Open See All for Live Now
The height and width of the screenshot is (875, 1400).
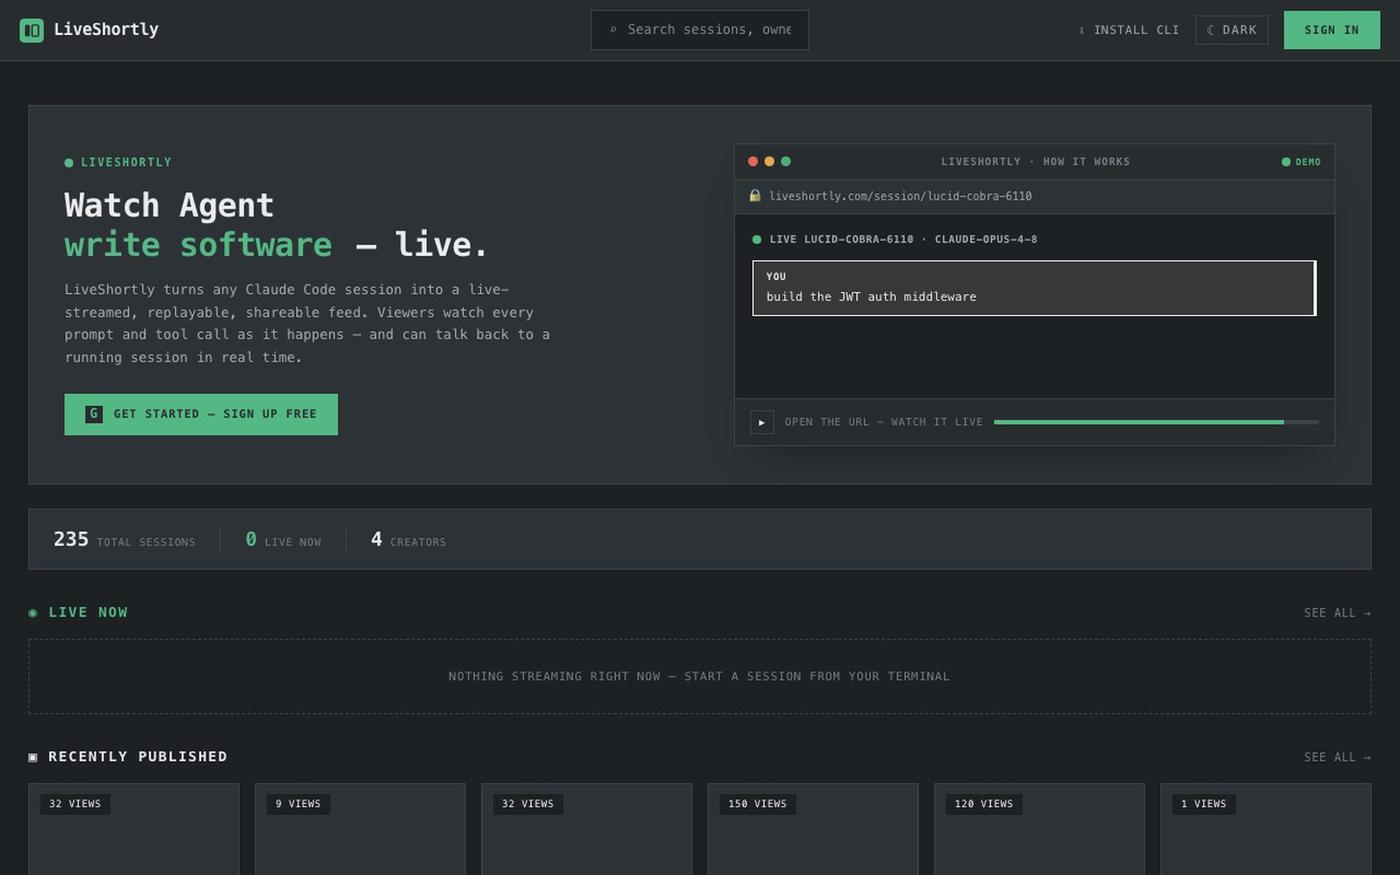tap(1337, 613)
